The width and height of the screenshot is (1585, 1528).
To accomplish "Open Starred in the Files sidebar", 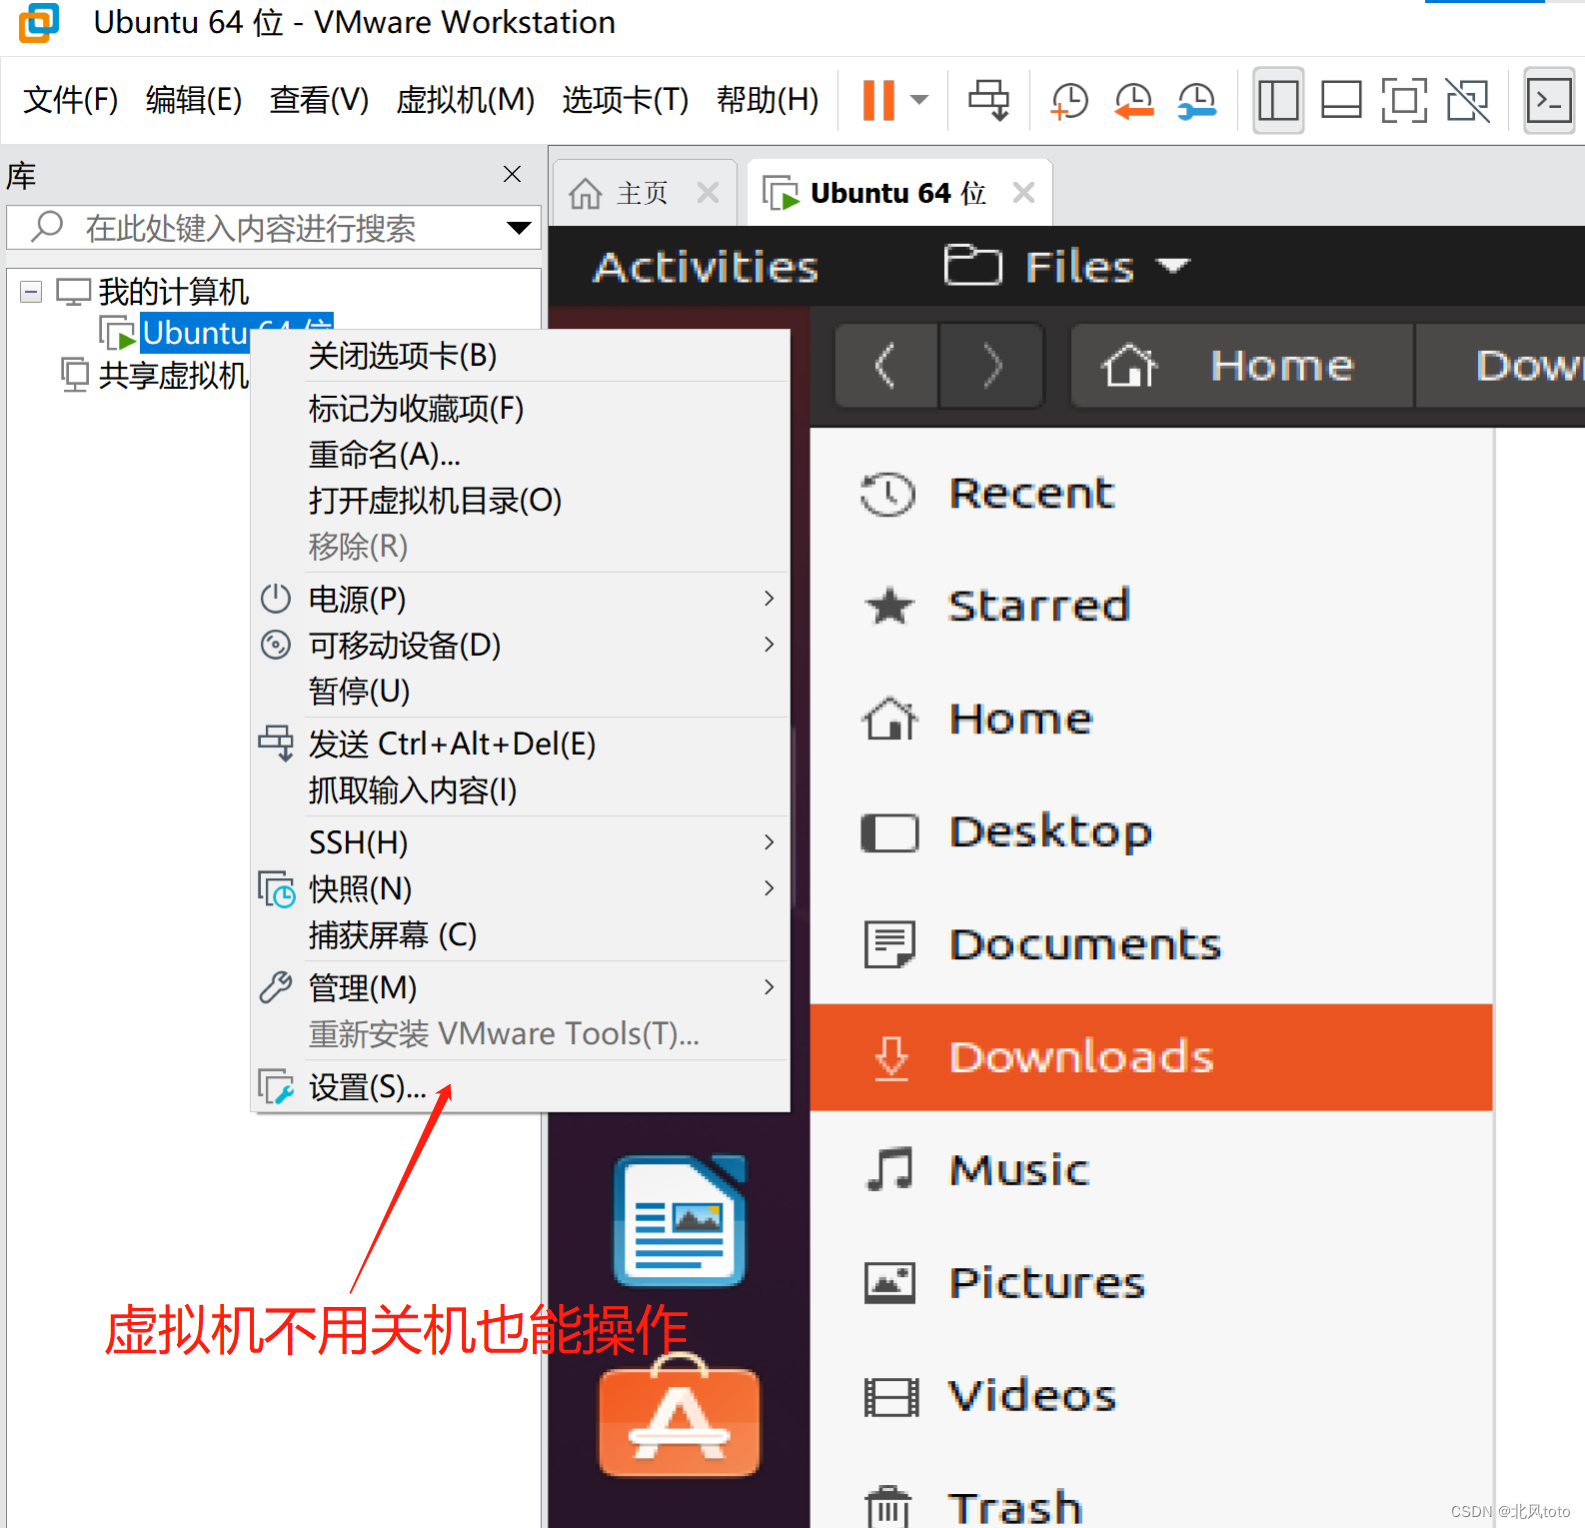I will pyautogui.click(x=1151, y=606).
